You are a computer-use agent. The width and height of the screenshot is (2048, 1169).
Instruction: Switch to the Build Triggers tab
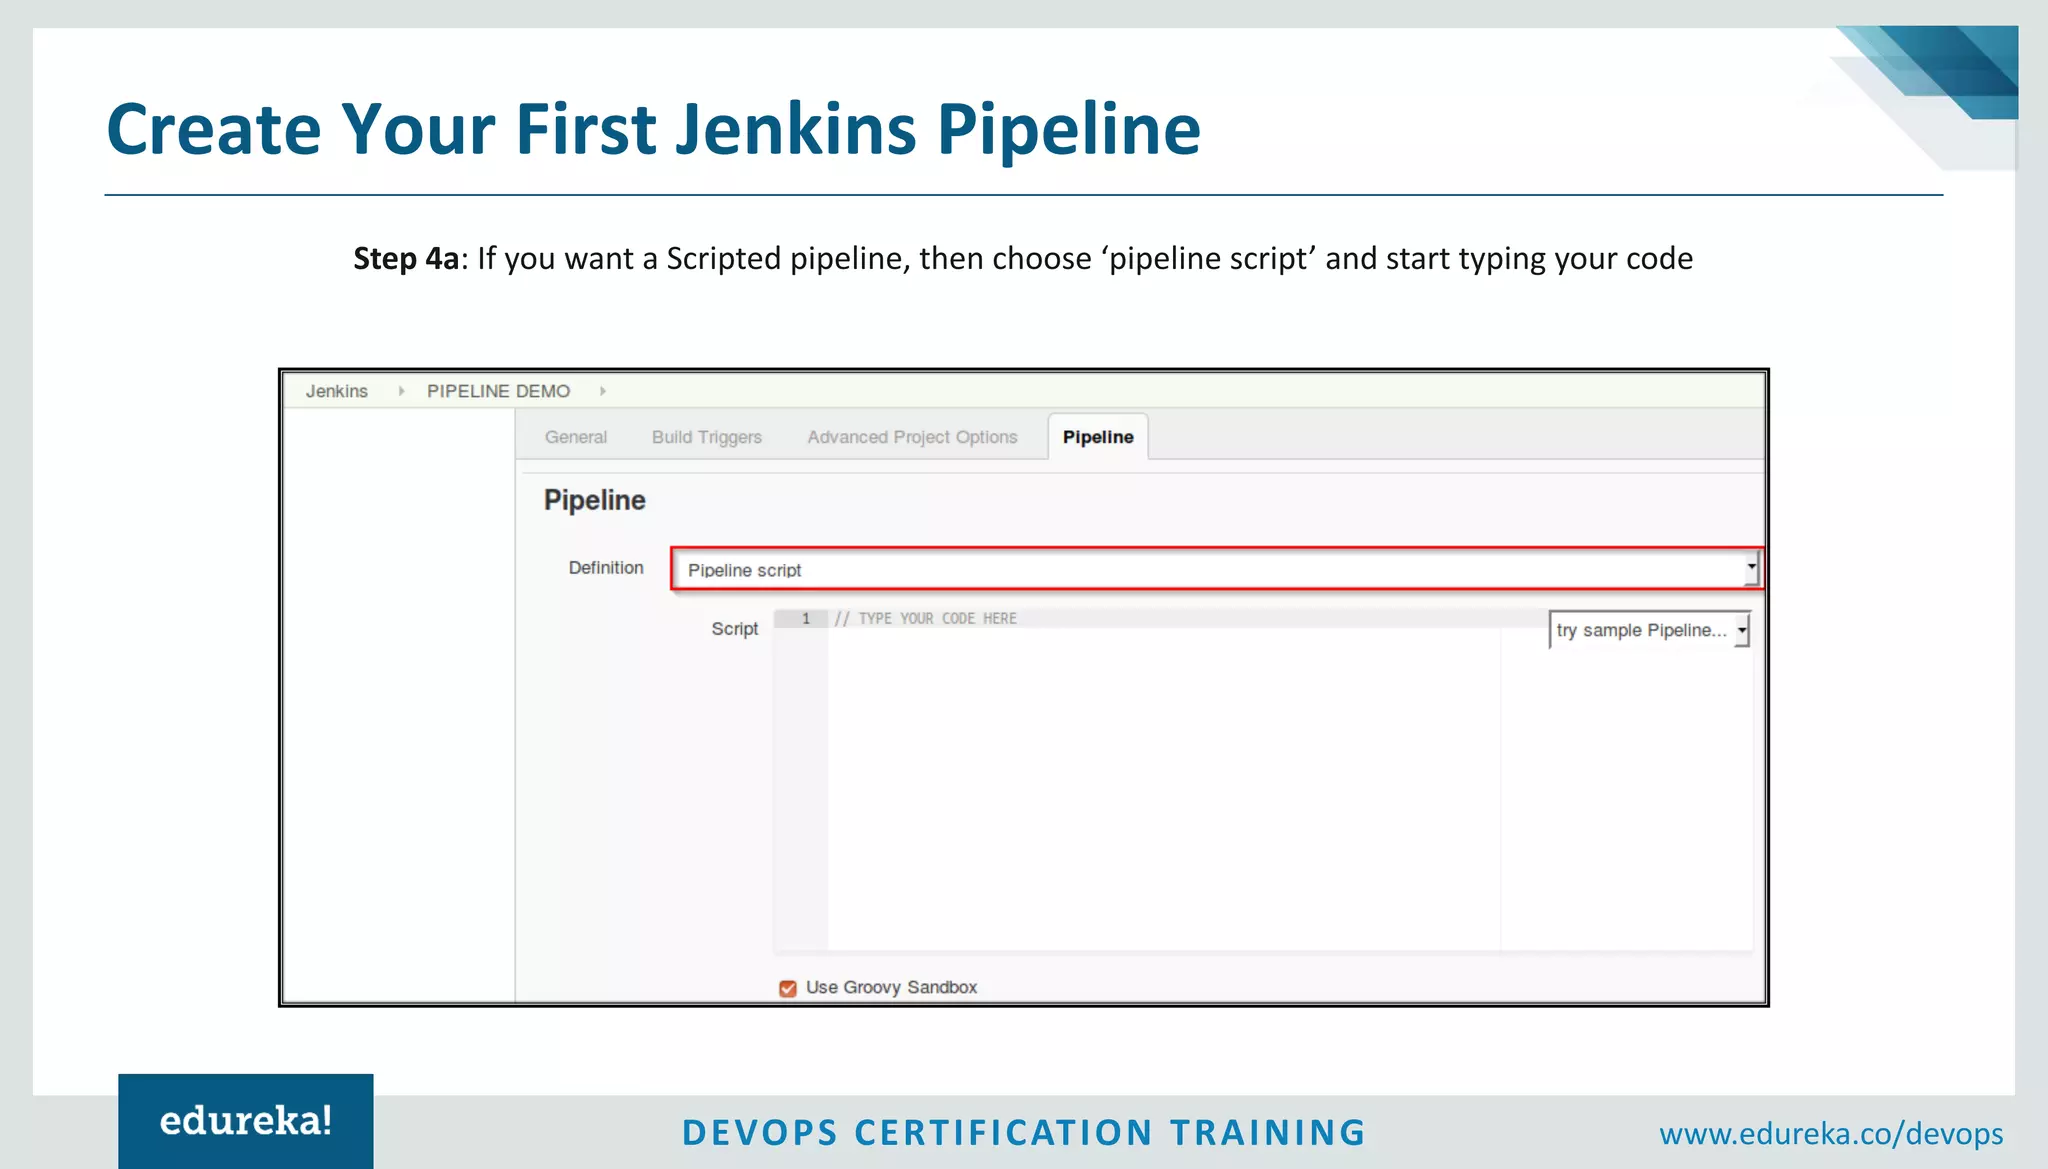pyautogui.click(x=707, y=437)
